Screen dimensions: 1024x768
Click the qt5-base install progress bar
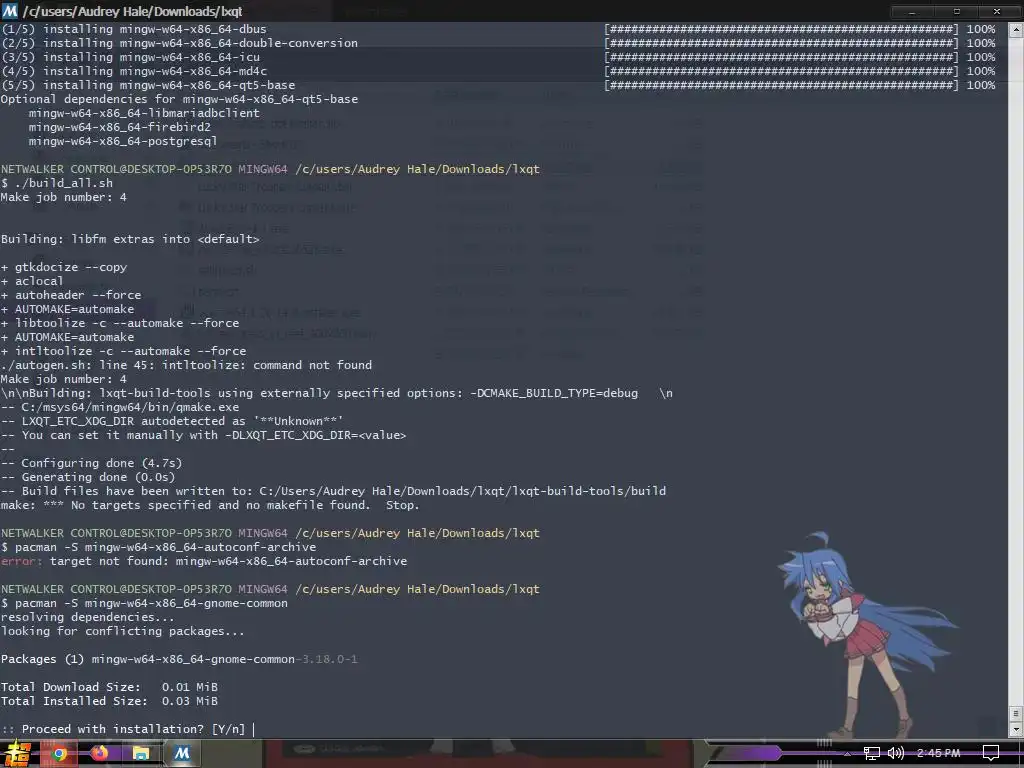781,85
